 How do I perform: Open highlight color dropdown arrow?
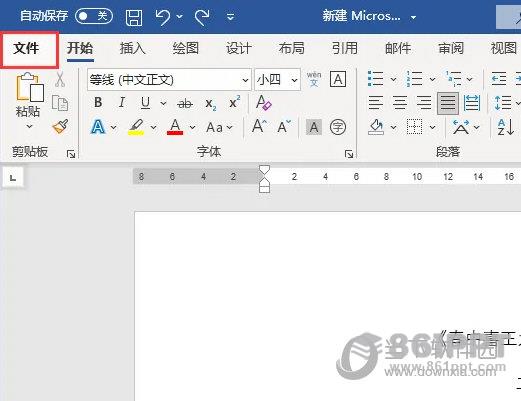coord(153,127)
